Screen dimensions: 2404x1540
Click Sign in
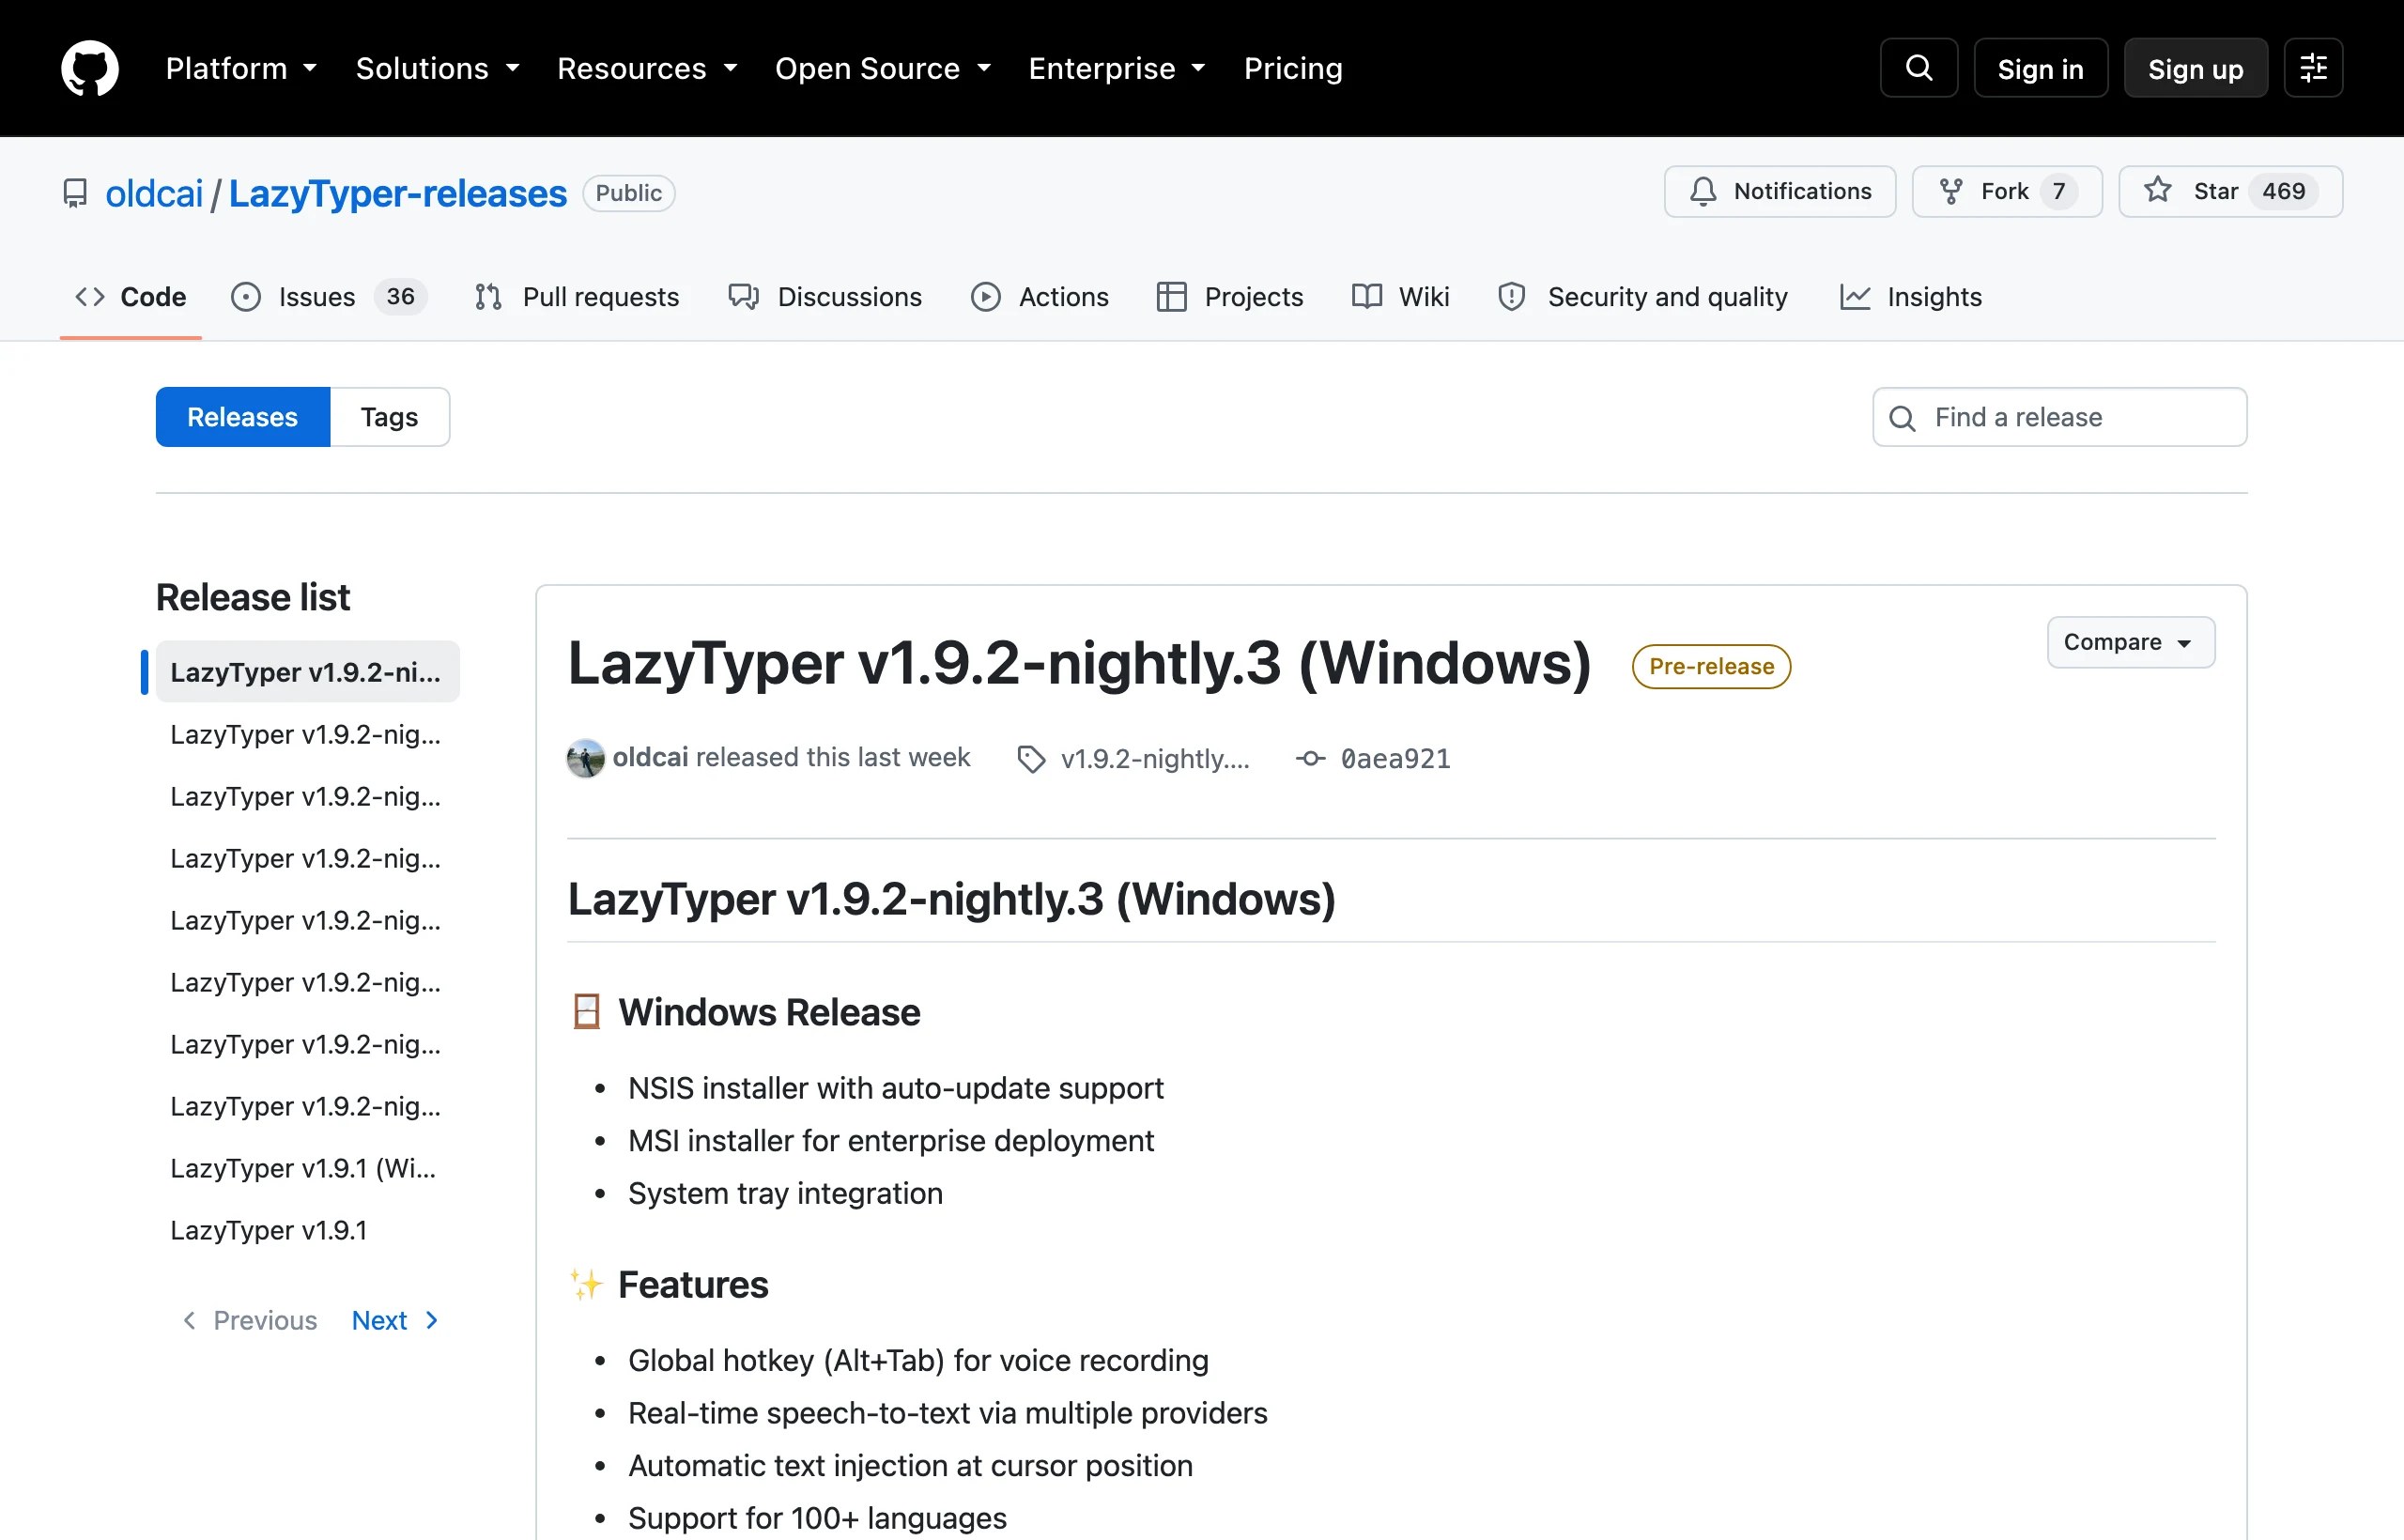coord(2040,68)
